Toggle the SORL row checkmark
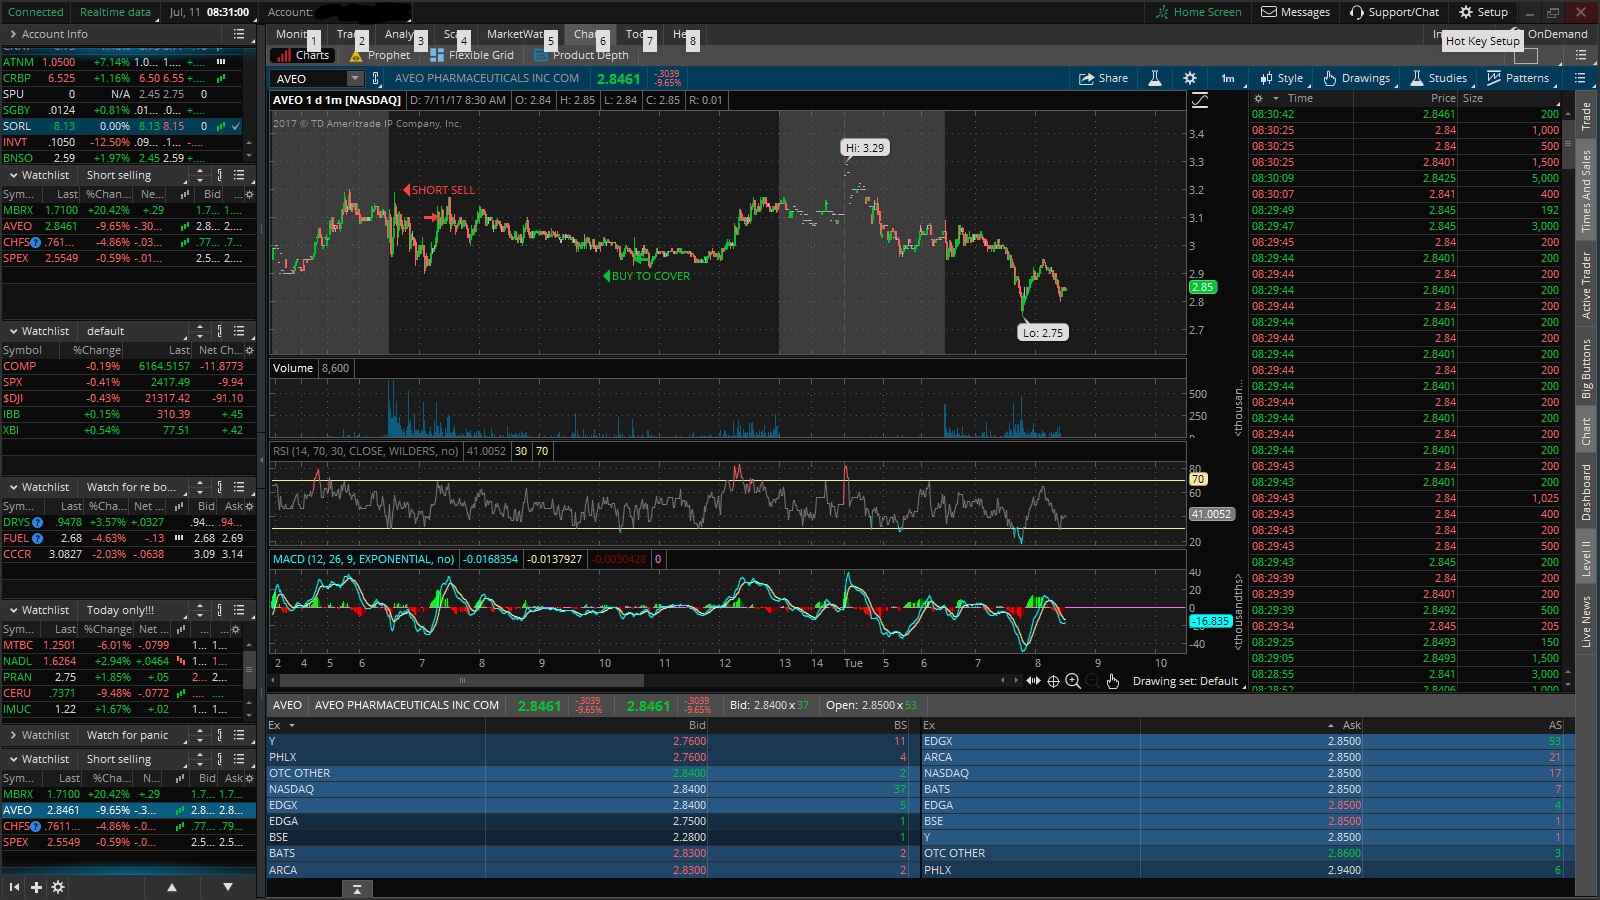Viewport: 1600px width, 900px height. click(236, 126)
